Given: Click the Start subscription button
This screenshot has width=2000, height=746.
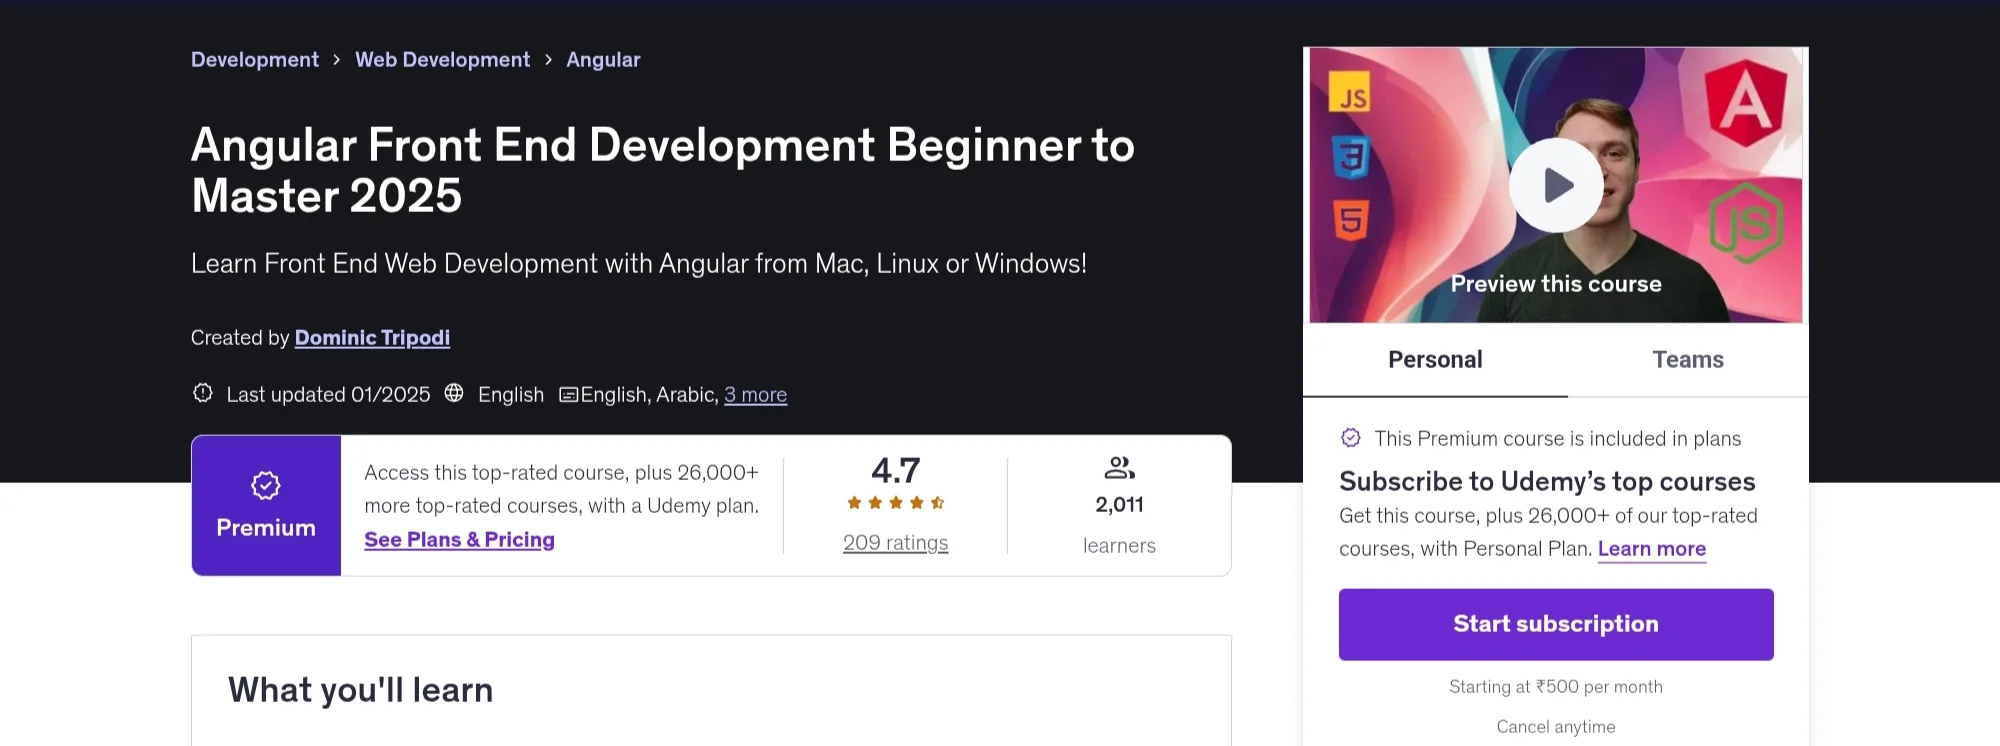Looking at the screenshot, I should (1556, 624).
